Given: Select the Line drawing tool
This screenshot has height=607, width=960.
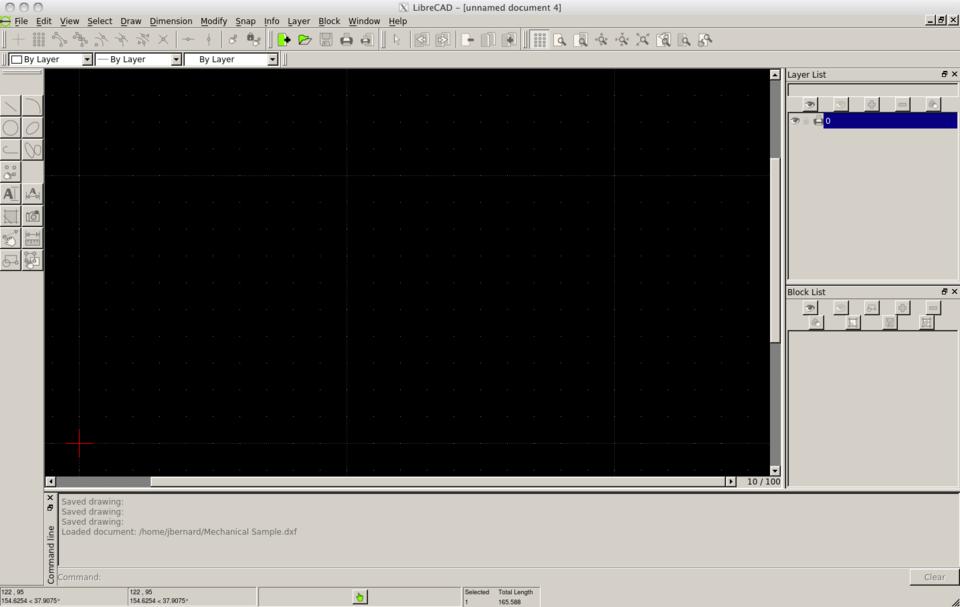Looking at the screenshot, I should click(x=10, y=106).
